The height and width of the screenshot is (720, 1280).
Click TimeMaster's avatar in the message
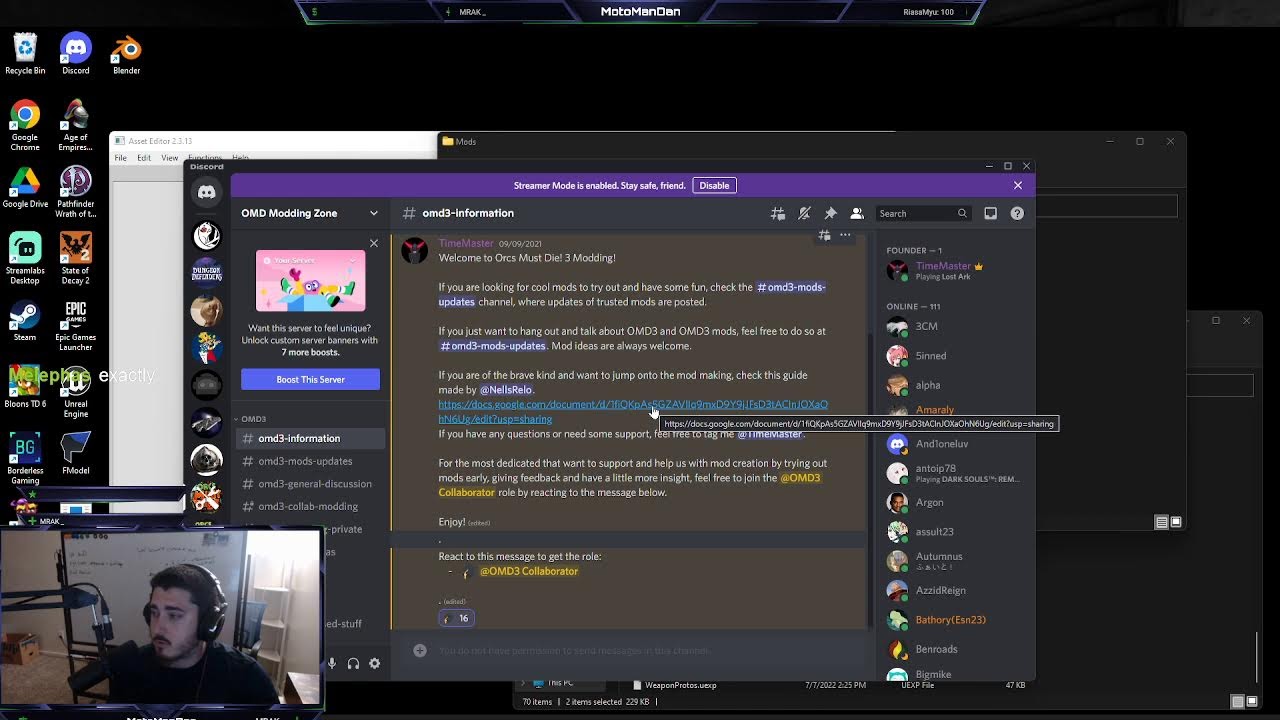[415, 250]
